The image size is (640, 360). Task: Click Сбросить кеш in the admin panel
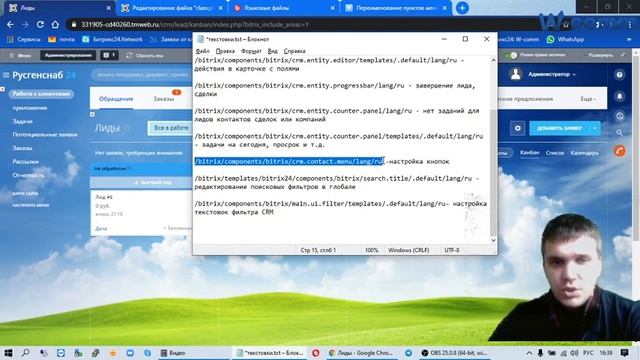tap(145, 55)
